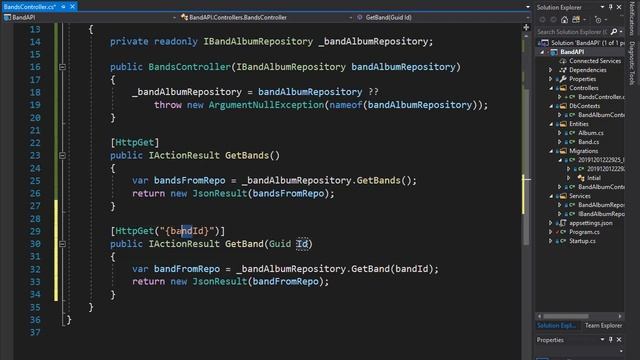The width and height of the screenshot is (640, 360).
Task: Collapse the BandAPI project node
Action: pos(542,52)
